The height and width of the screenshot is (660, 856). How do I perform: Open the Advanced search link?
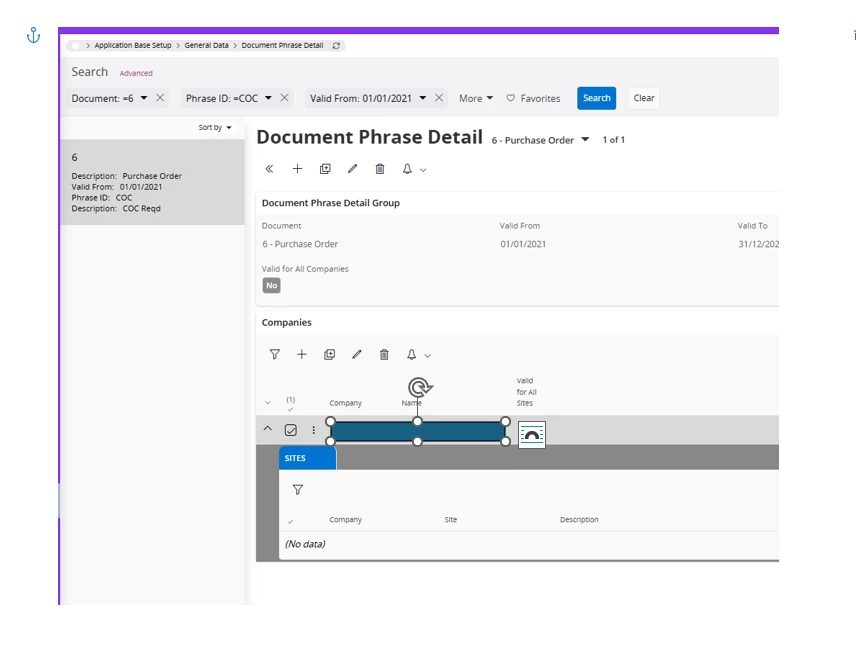(x=136, y=73)
